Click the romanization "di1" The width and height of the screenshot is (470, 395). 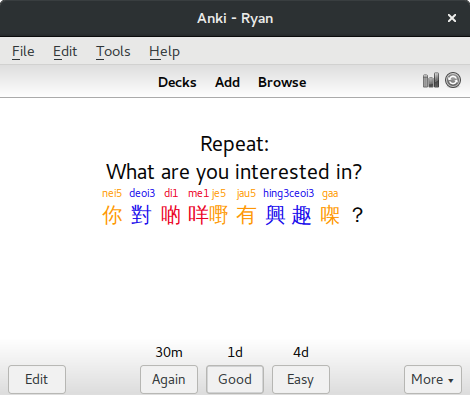tap(171, 193)
